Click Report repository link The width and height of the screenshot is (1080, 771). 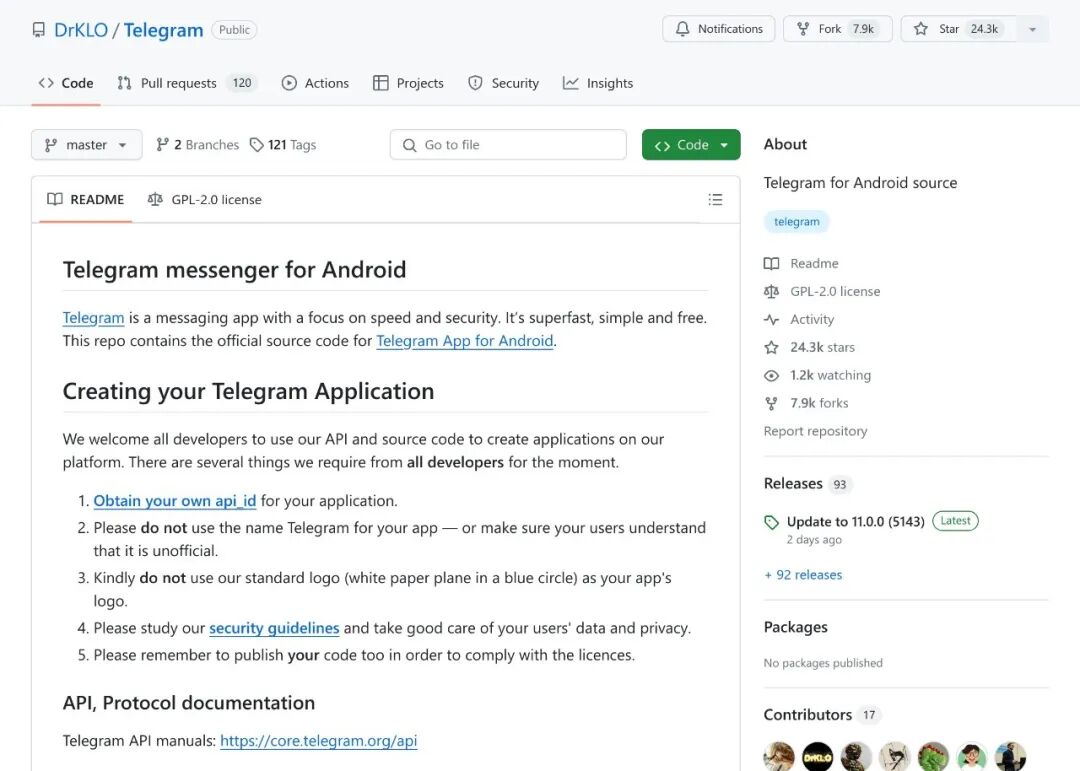click(x=815, y=431)
